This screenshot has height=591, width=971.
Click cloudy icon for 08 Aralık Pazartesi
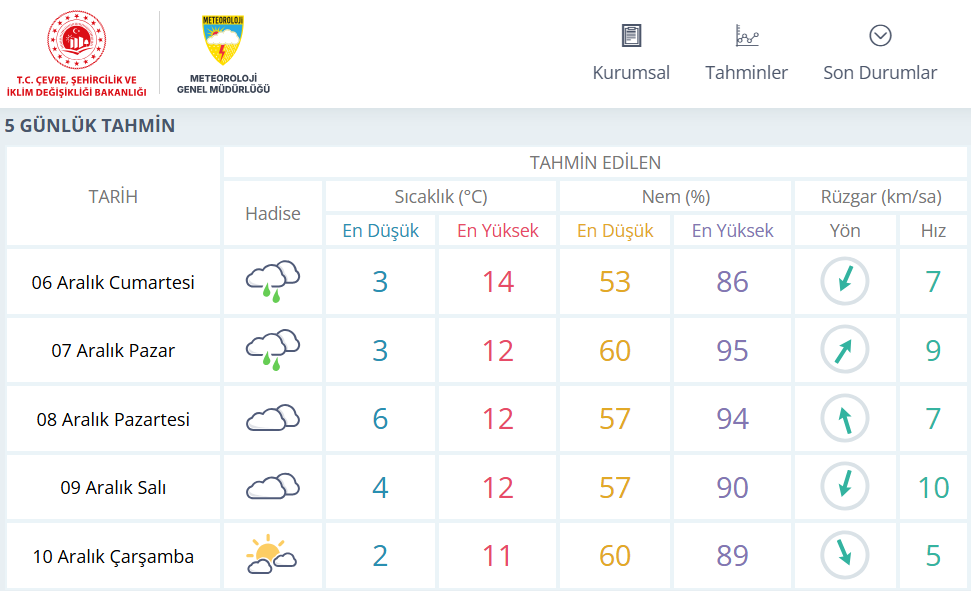273,418
